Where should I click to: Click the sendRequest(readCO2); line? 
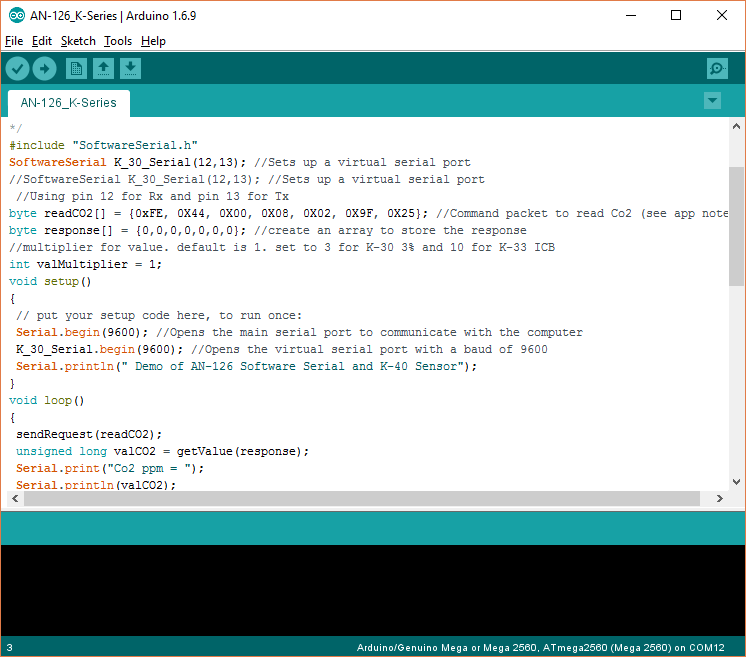pos(89,434)
